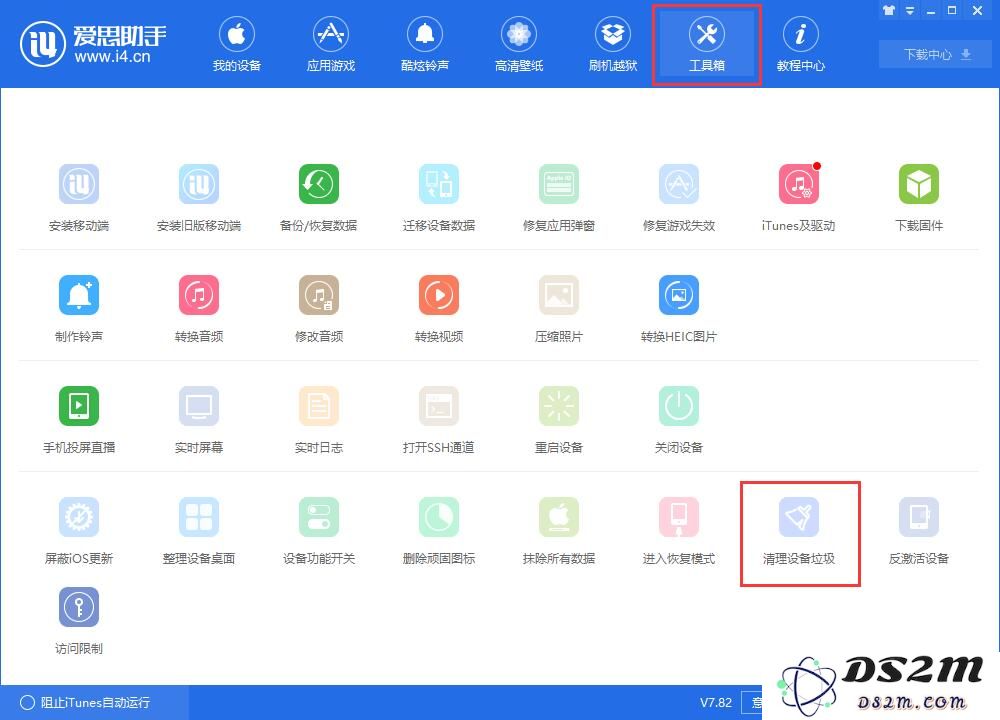Image resolution: width=1000 pixels, height=720 pixels.
Task: Click the V7.82 version label
Action: (716, 702)
